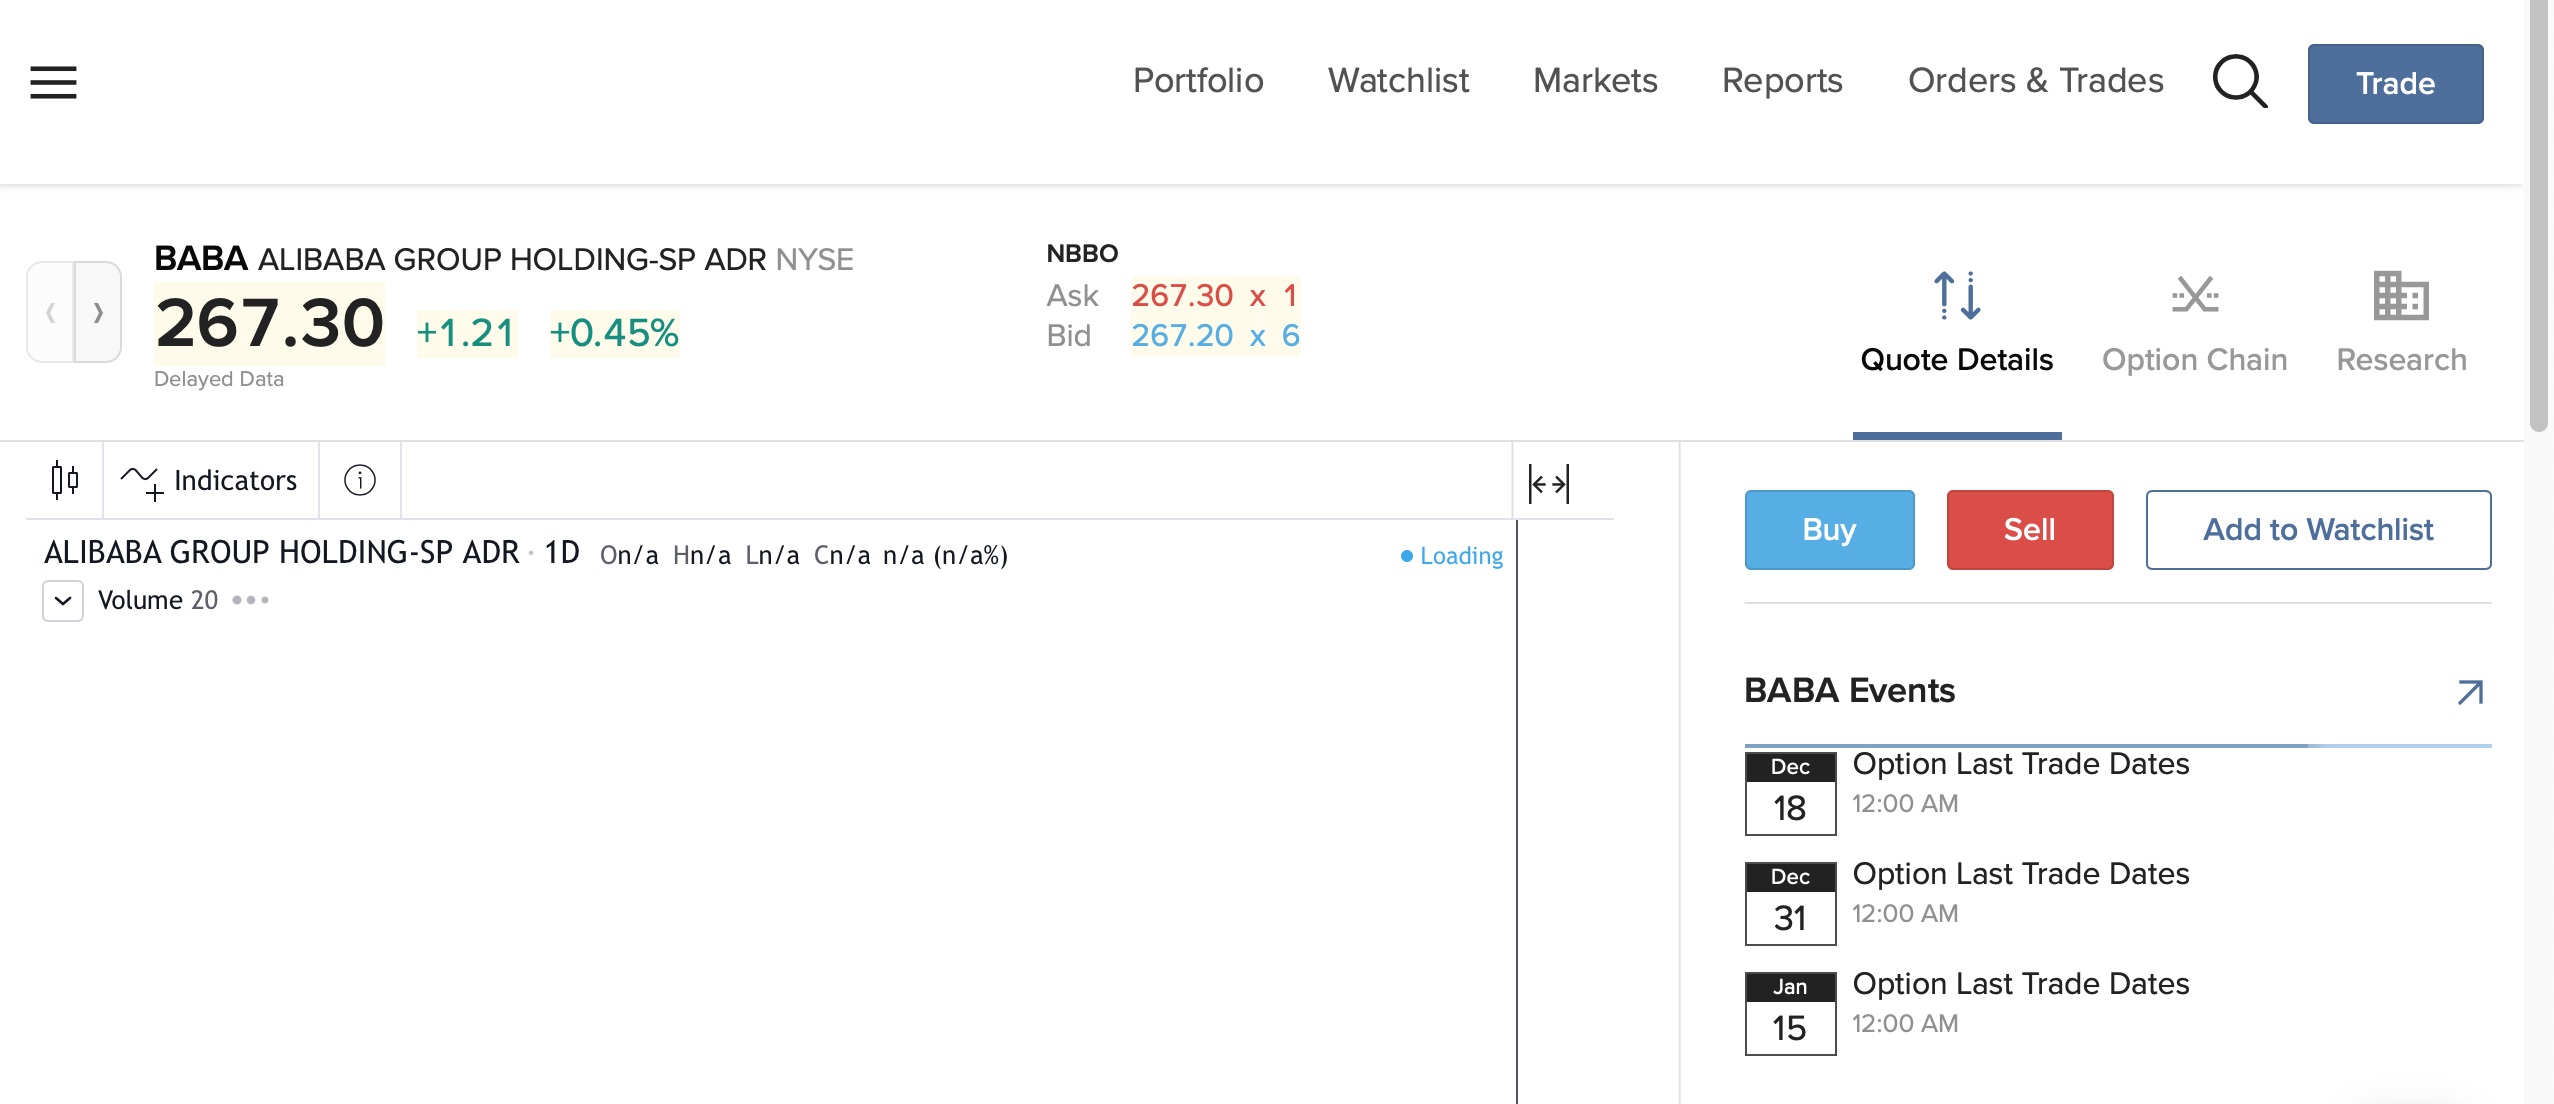Click the ask price 267.30 x 1

(x=1215, y=295)
